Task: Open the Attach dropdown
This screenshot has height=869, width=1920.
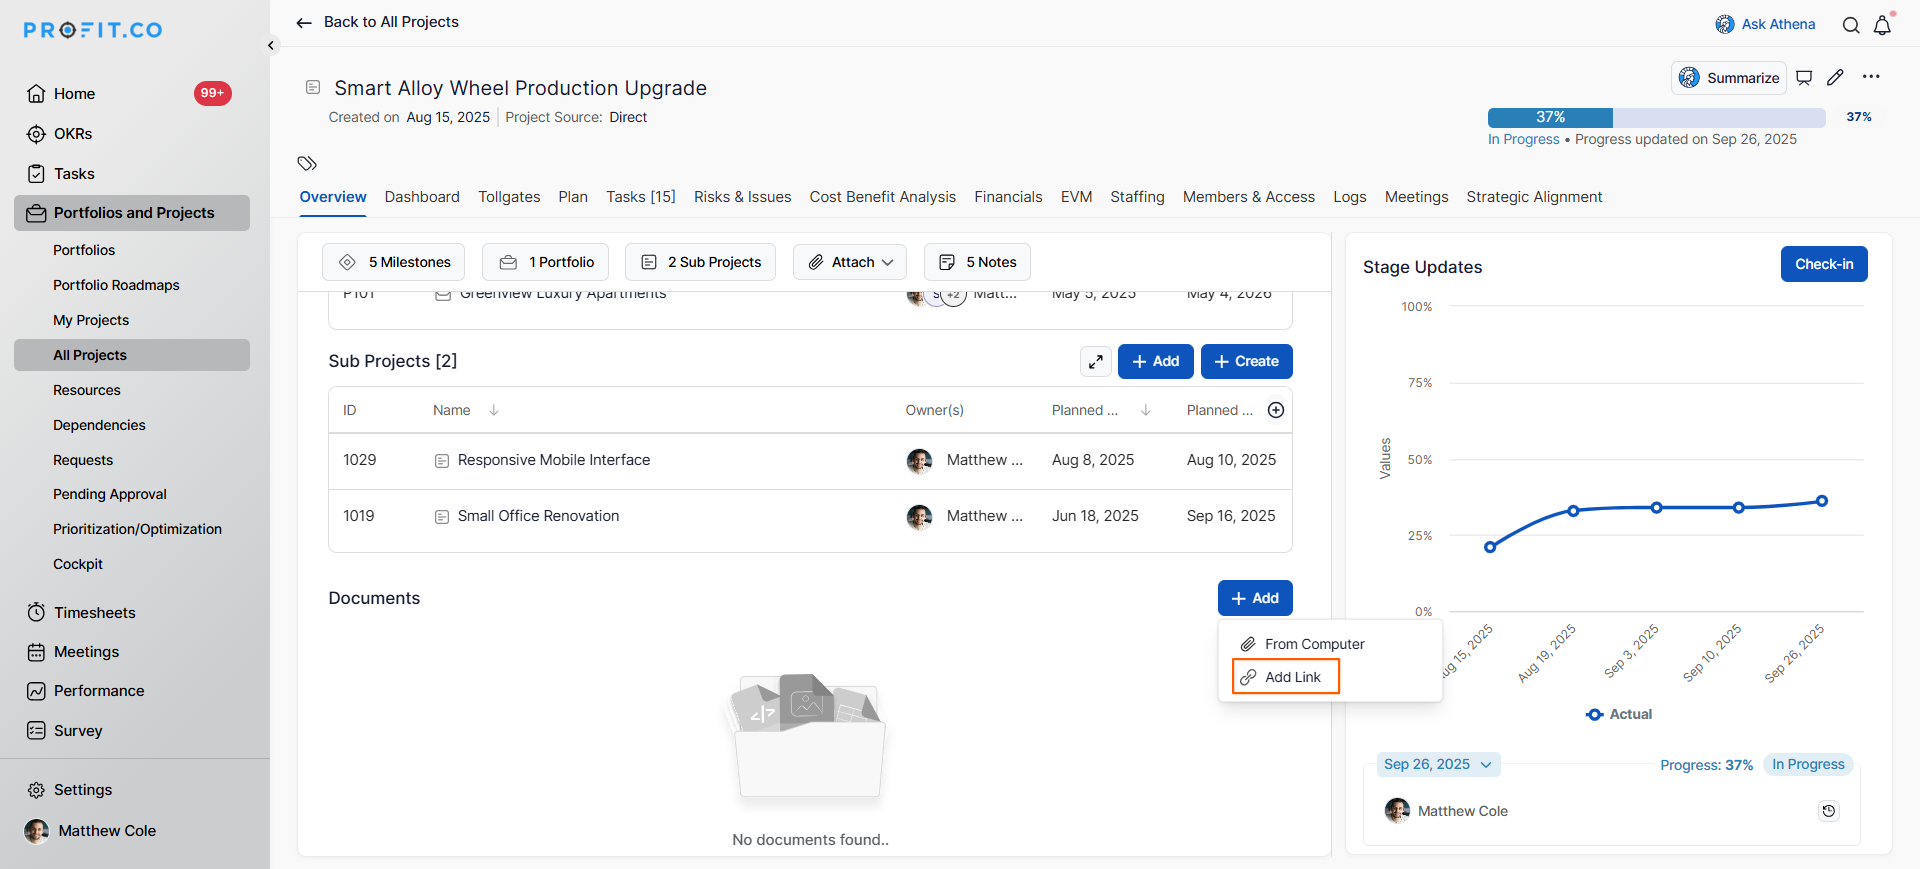Action: [850, 262]
